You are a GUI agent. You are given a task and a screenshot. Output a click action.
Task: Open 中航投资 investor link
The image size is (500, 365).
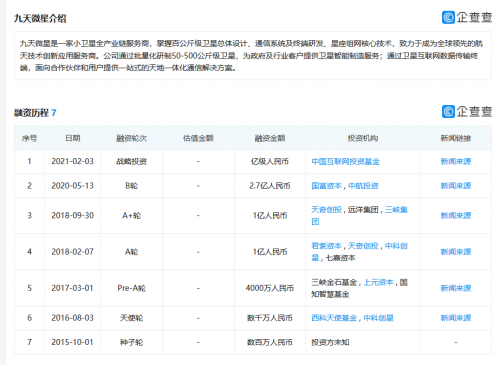coord(363,186)
